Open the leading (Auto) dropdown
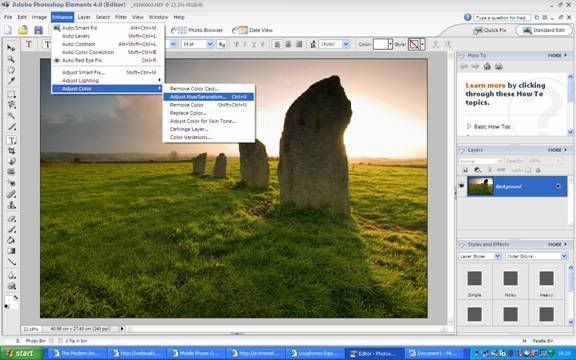This screenshot has height=360, width=576. (346, 44)
